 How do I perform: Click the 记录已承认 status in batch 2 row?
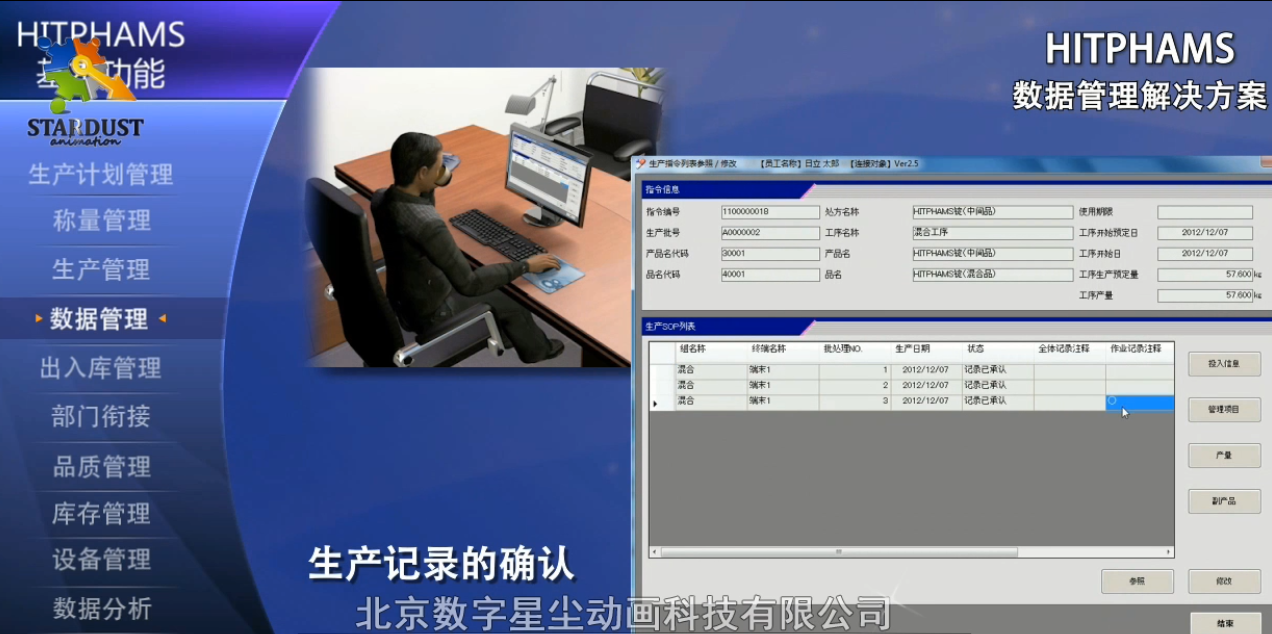click(x=998, y=386)
